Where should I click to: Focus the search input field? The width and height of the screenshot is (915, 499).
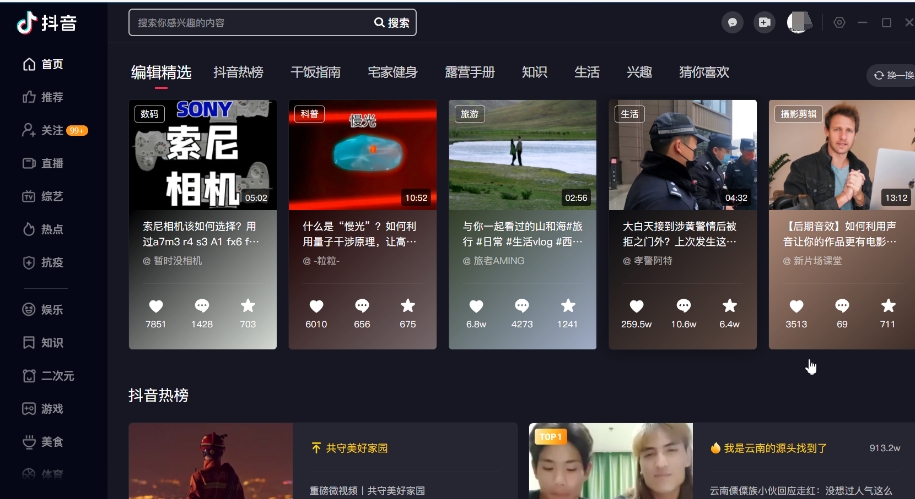point(251,23)
